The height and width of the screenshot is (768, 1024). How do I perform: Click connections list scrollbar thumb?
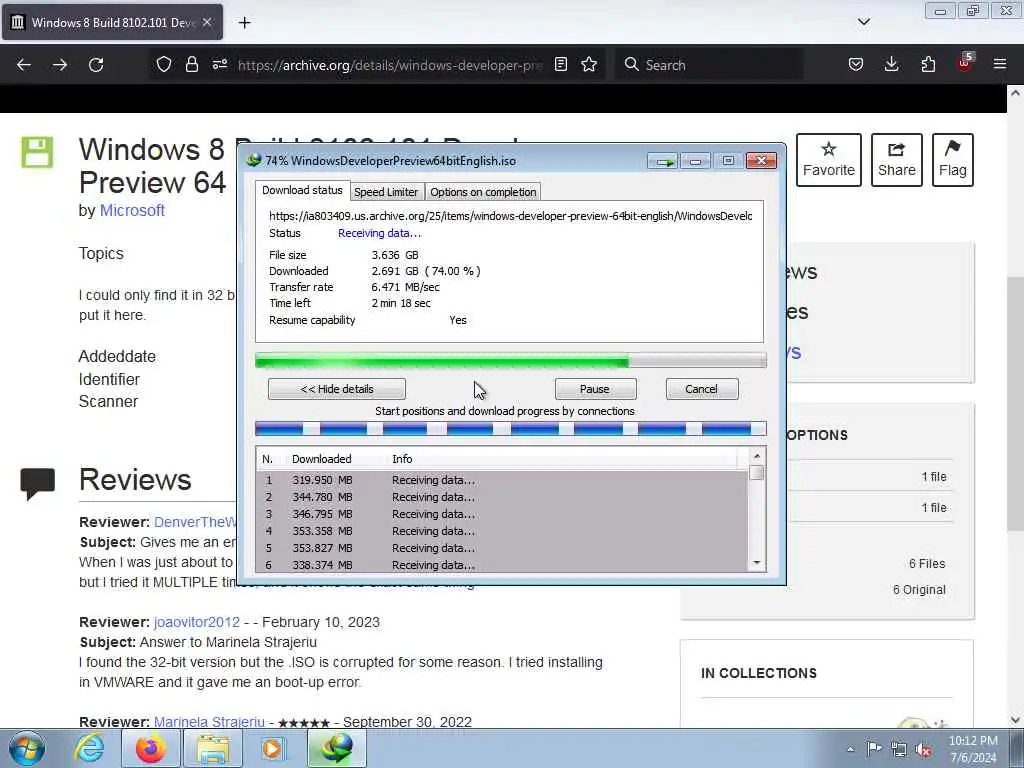[757, 472]
